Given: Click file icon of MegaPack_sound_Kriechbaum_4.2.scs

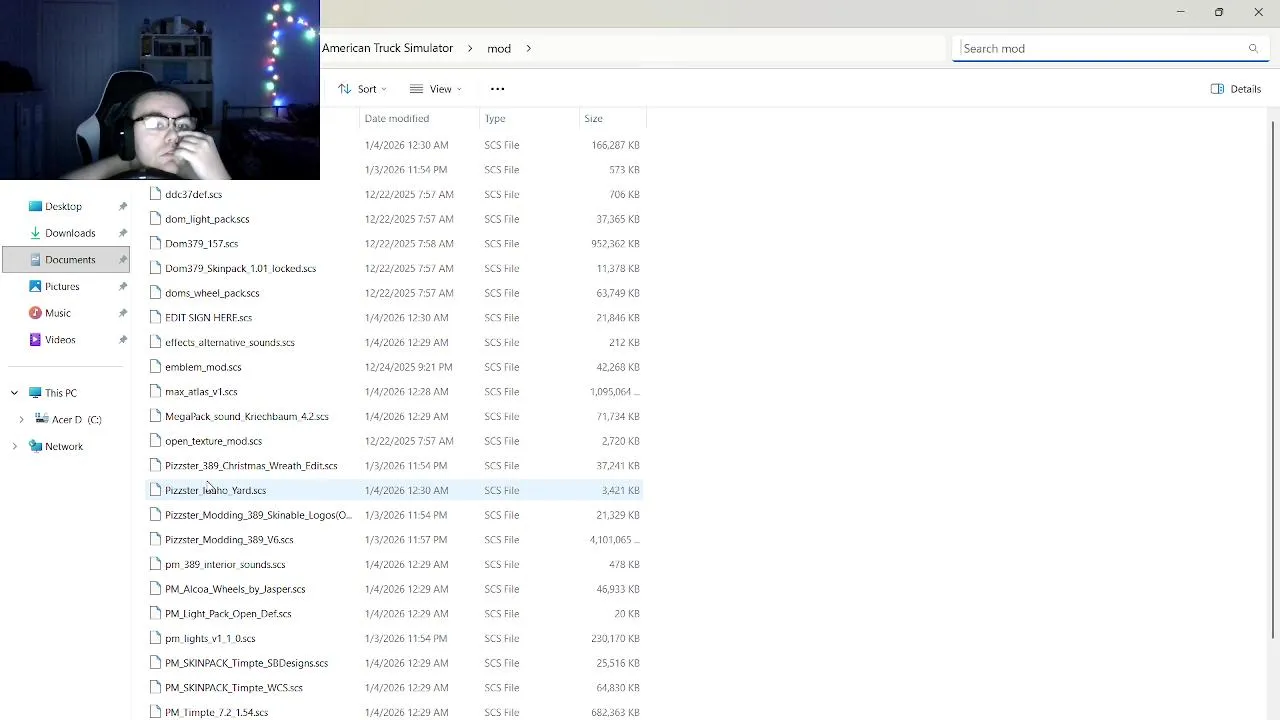Looking at the screenshot, I should click(155, 416).
